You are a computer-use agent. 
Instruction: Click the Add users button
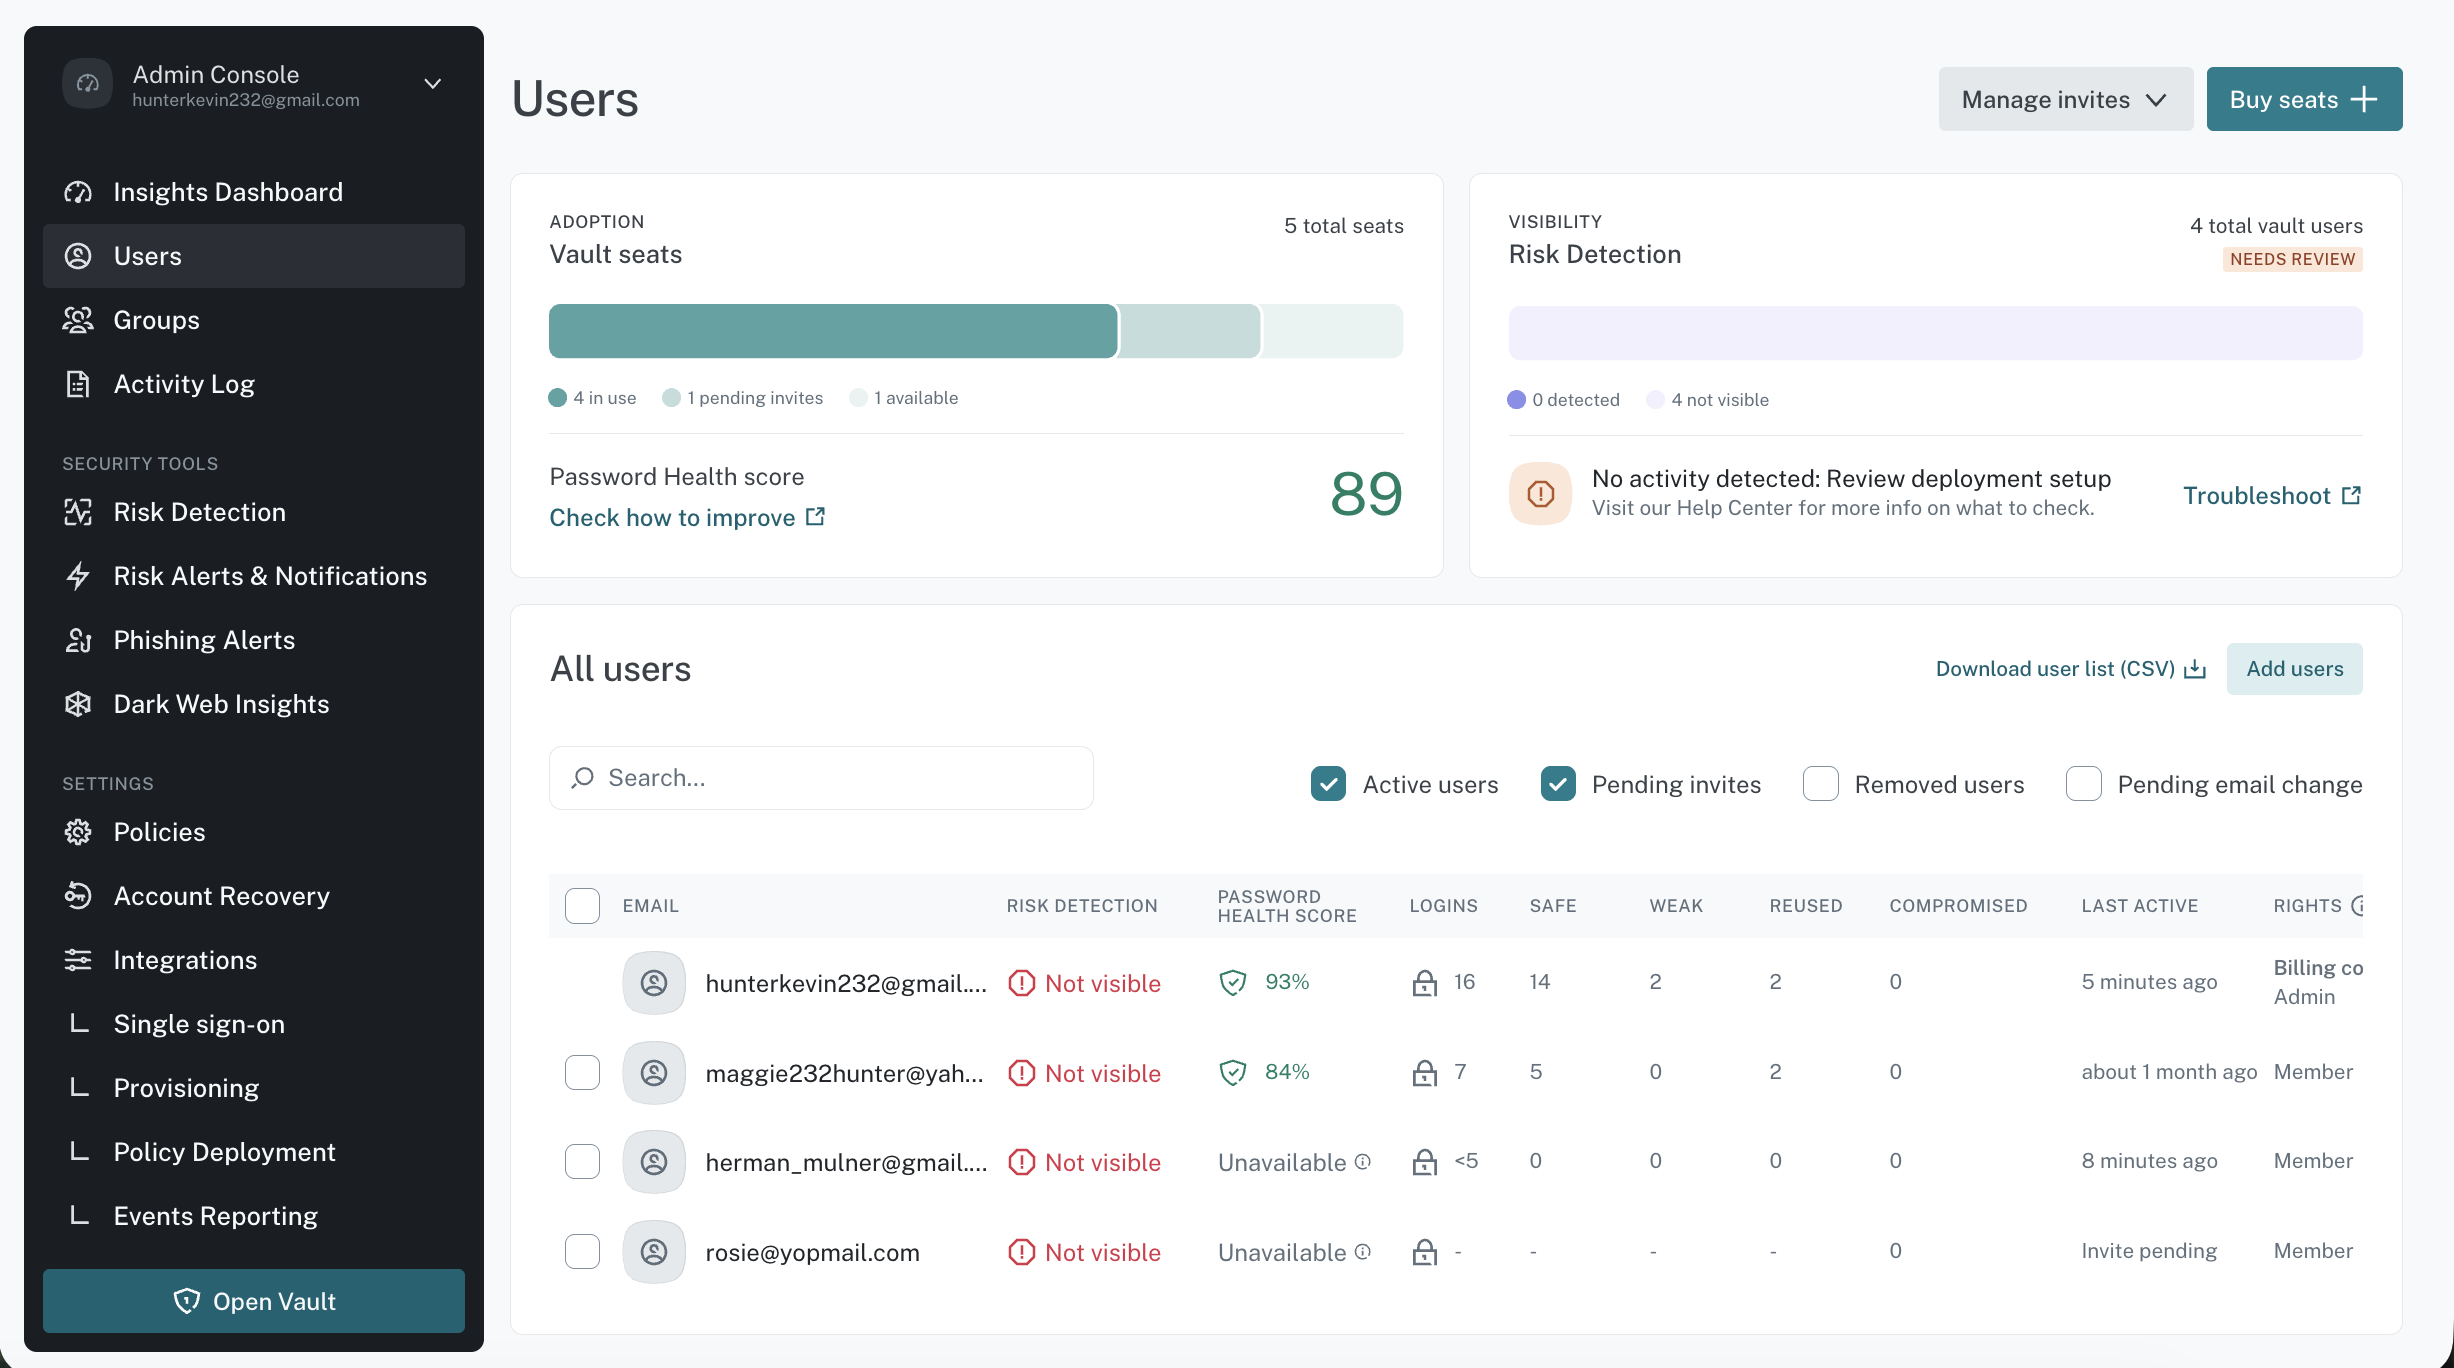click(x=2294, y=669)
